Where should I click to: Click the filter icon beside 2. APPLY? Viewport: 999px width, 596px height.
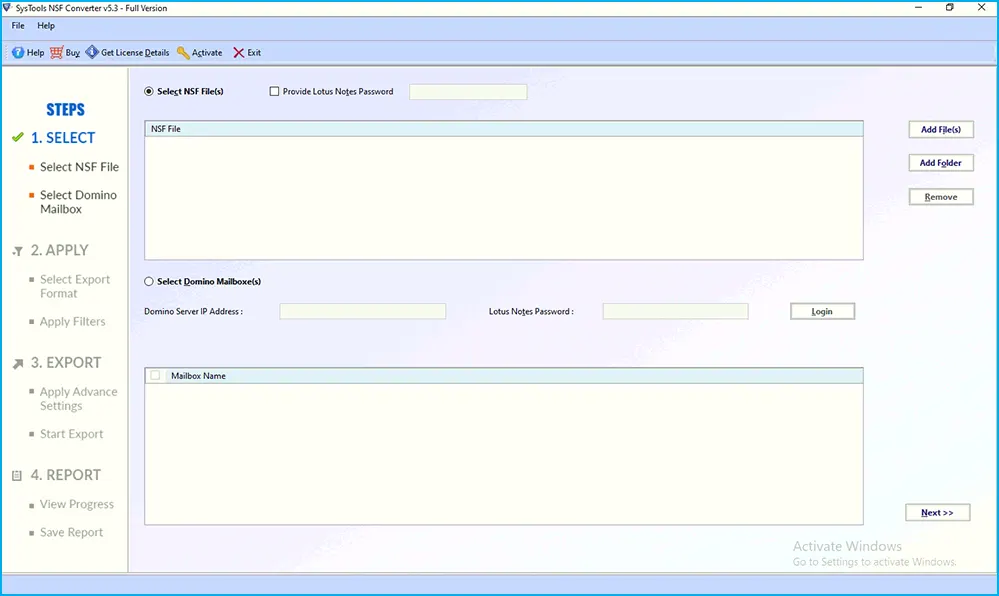(18, 251)
